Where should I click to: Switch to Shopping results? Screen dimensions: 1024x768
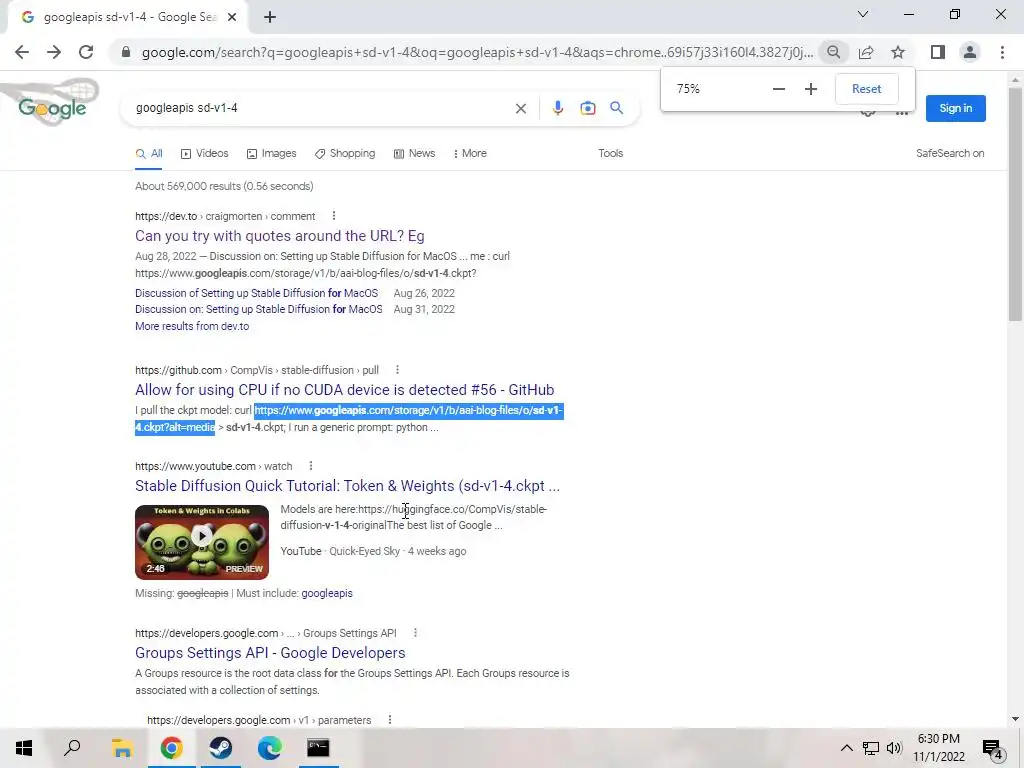[345, 153]
